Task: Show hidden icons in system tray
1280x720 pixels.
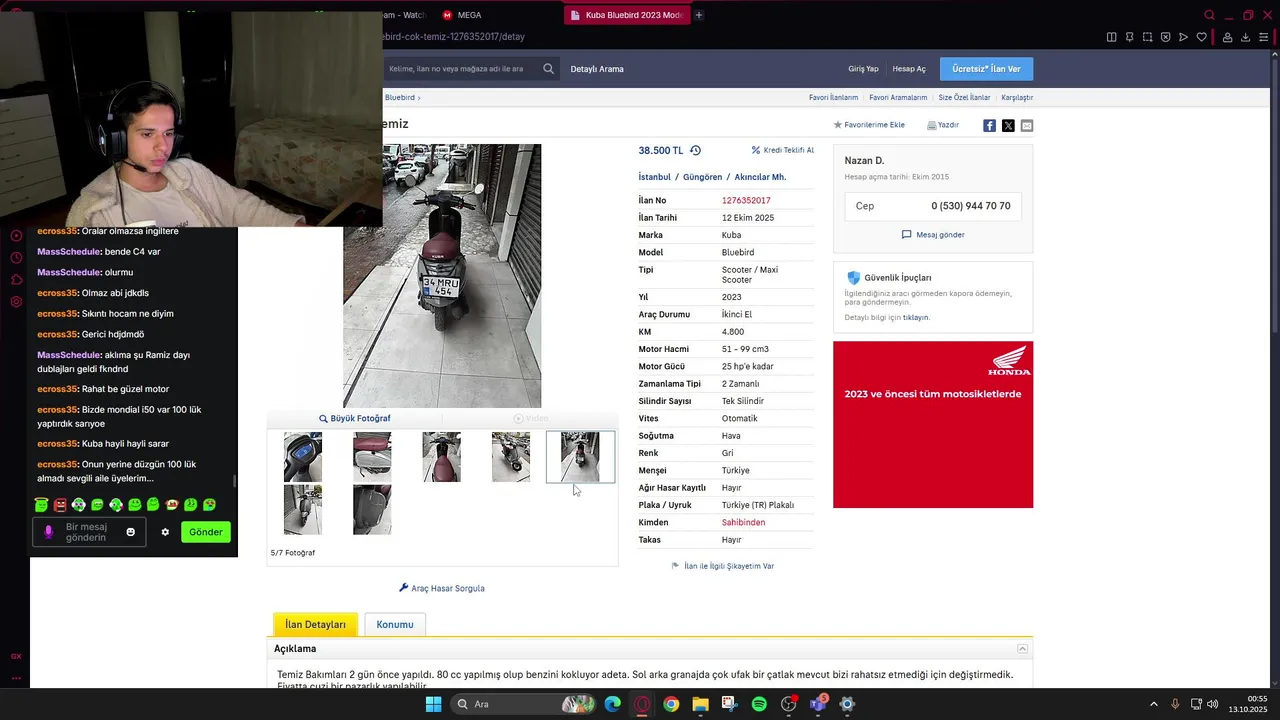Action: click(1153, 704)
